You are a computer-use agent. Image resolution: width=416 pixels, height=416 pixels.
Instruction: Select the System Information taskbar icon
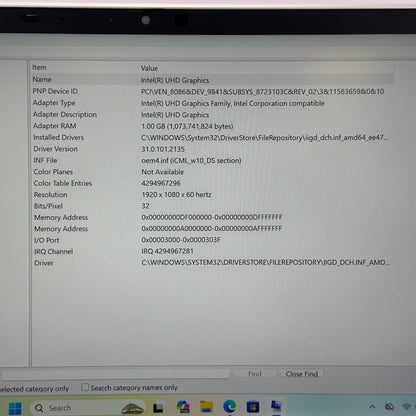coord(276,406)
